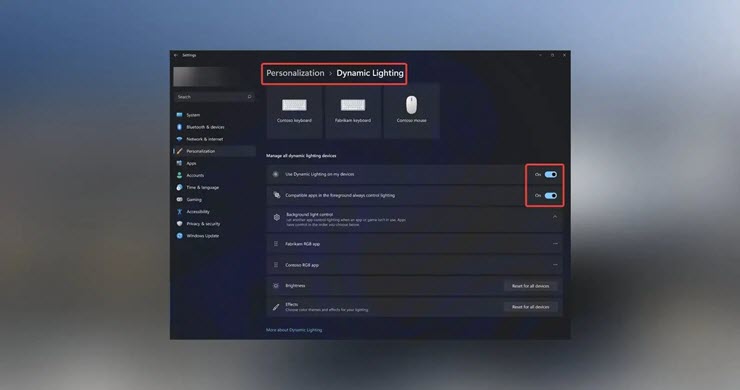The image size is (740, 390).
Task: Click the Effects row label
Action: point(292,305)
